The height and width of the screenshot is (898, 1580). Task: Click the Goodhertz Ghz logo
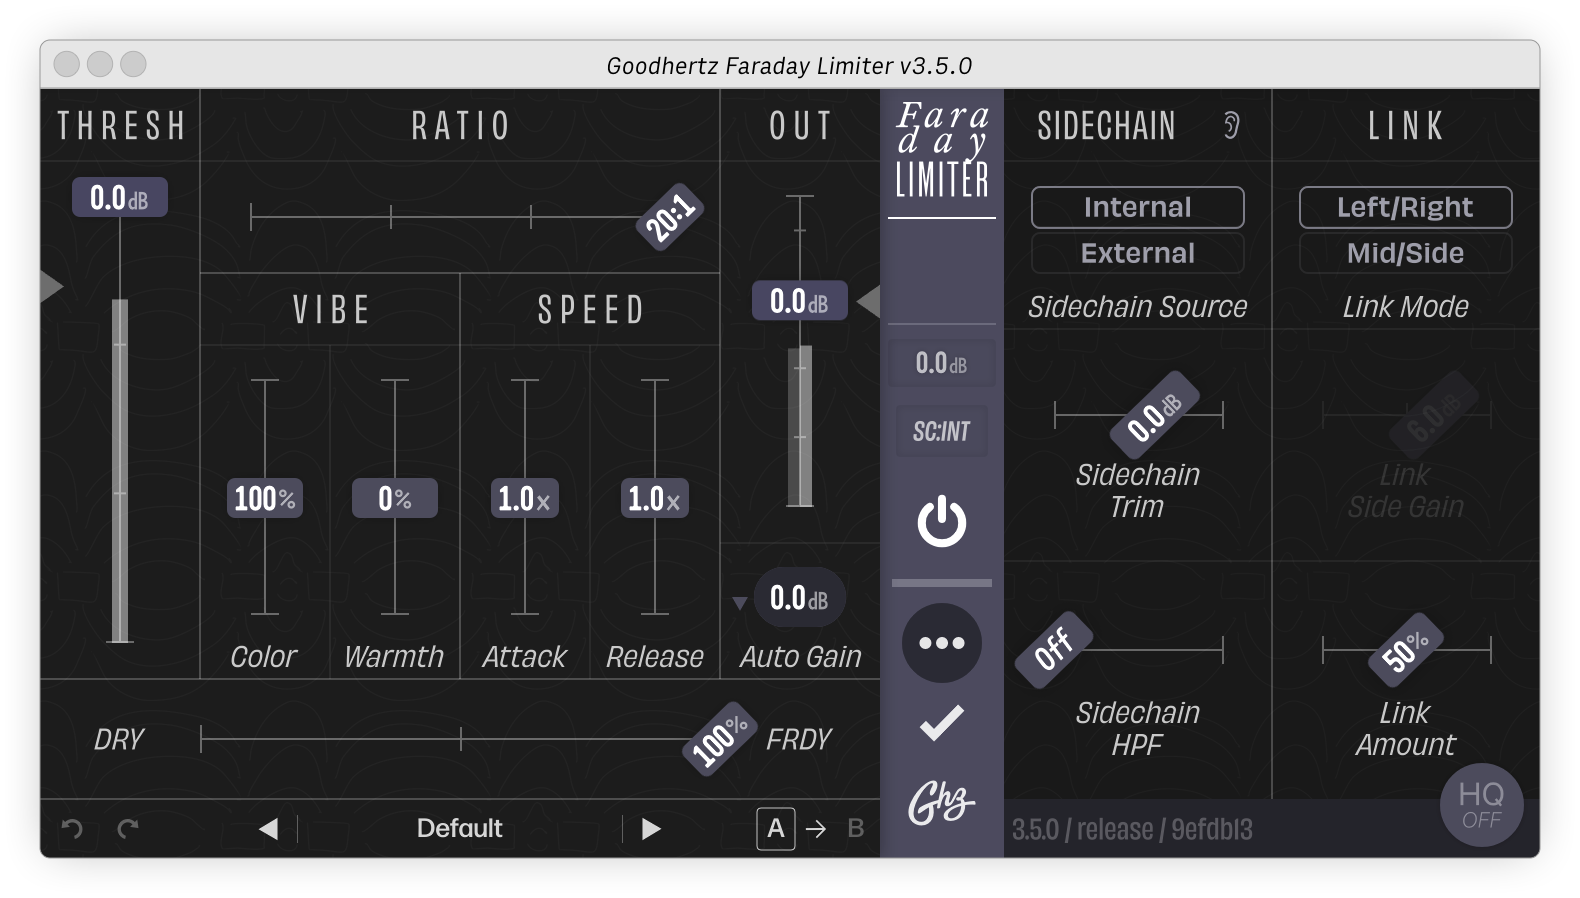(941, 802)
